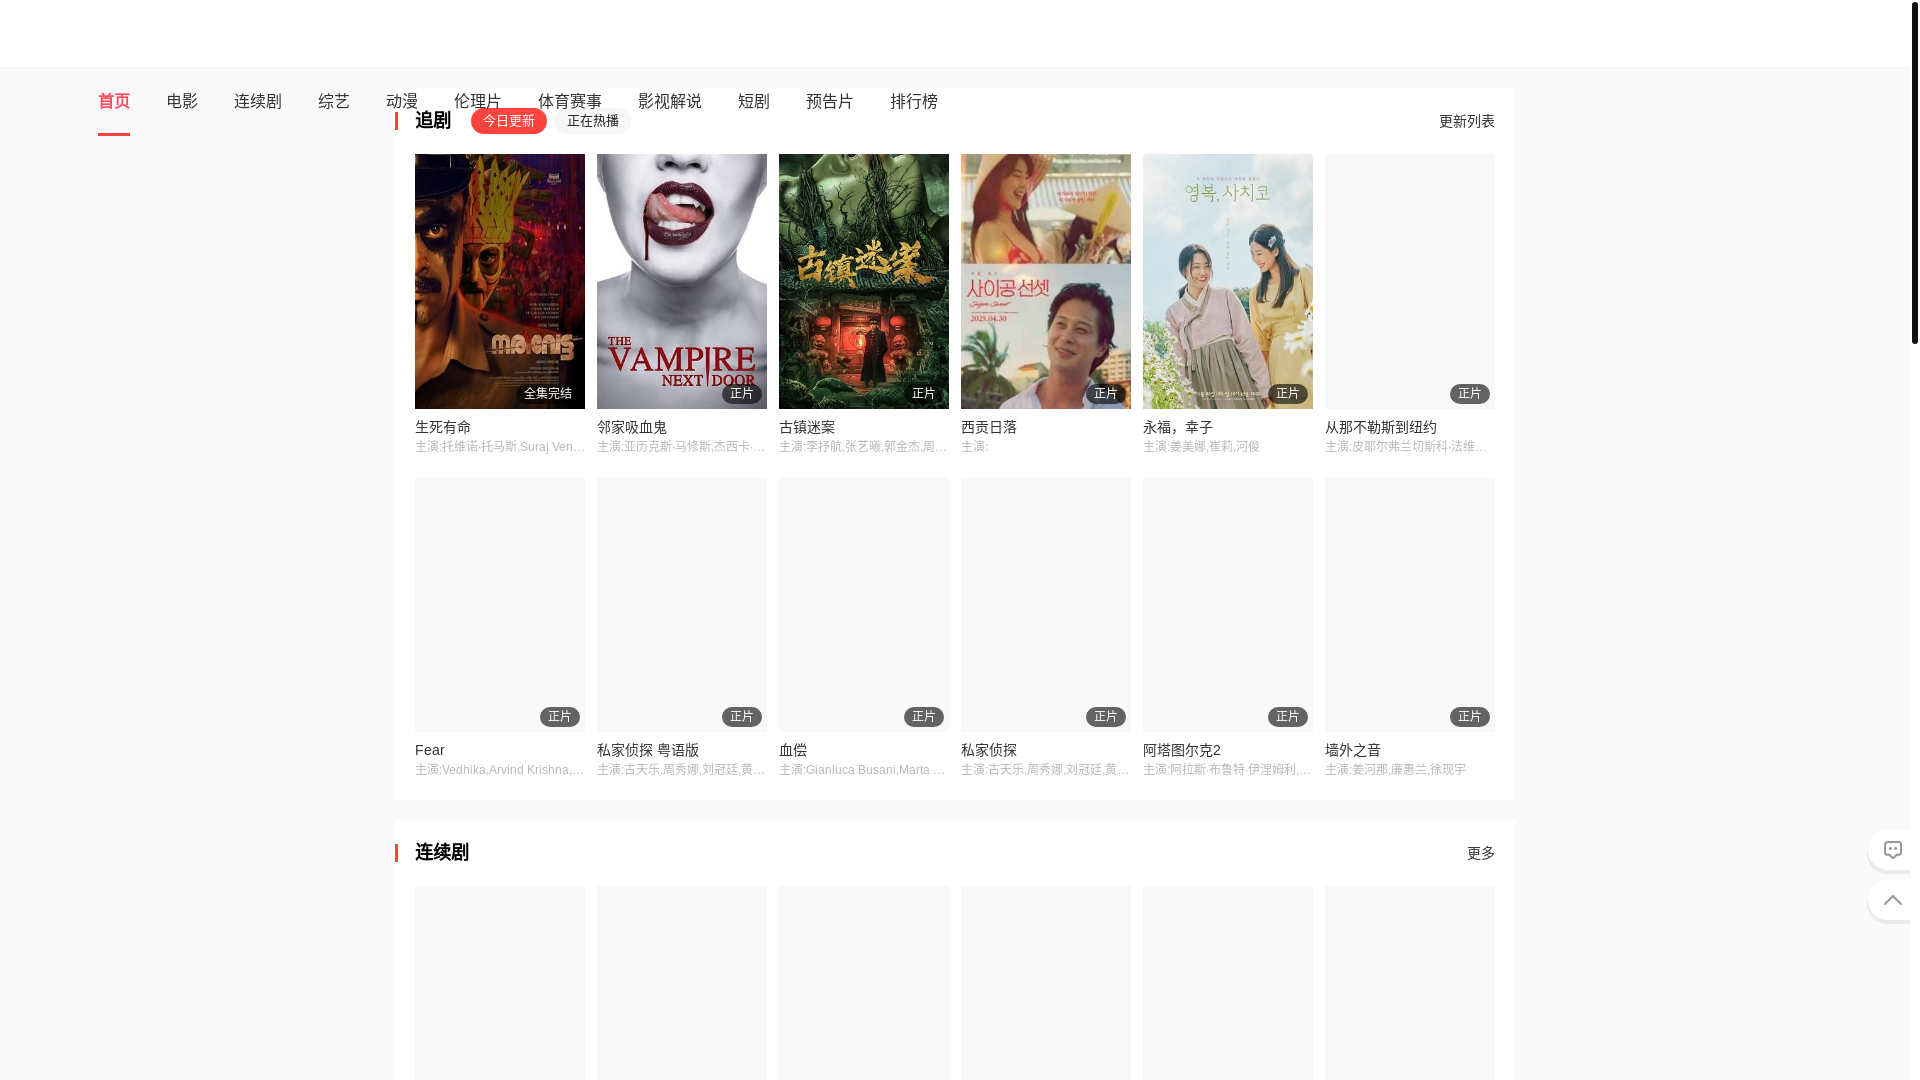1920x1080 pixels.
Task: Switch to the 今日更新 tab
Action: coord(509,121)
